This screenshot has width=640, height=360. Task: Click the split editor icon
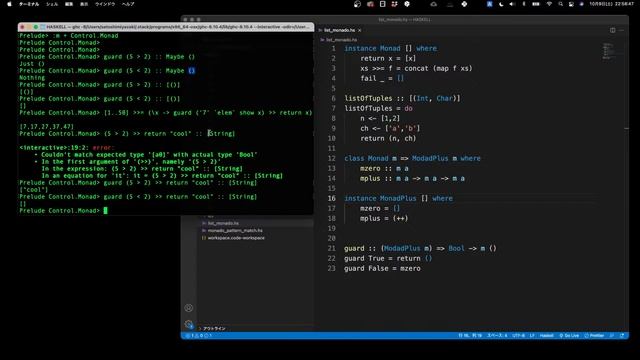point(612,30)
